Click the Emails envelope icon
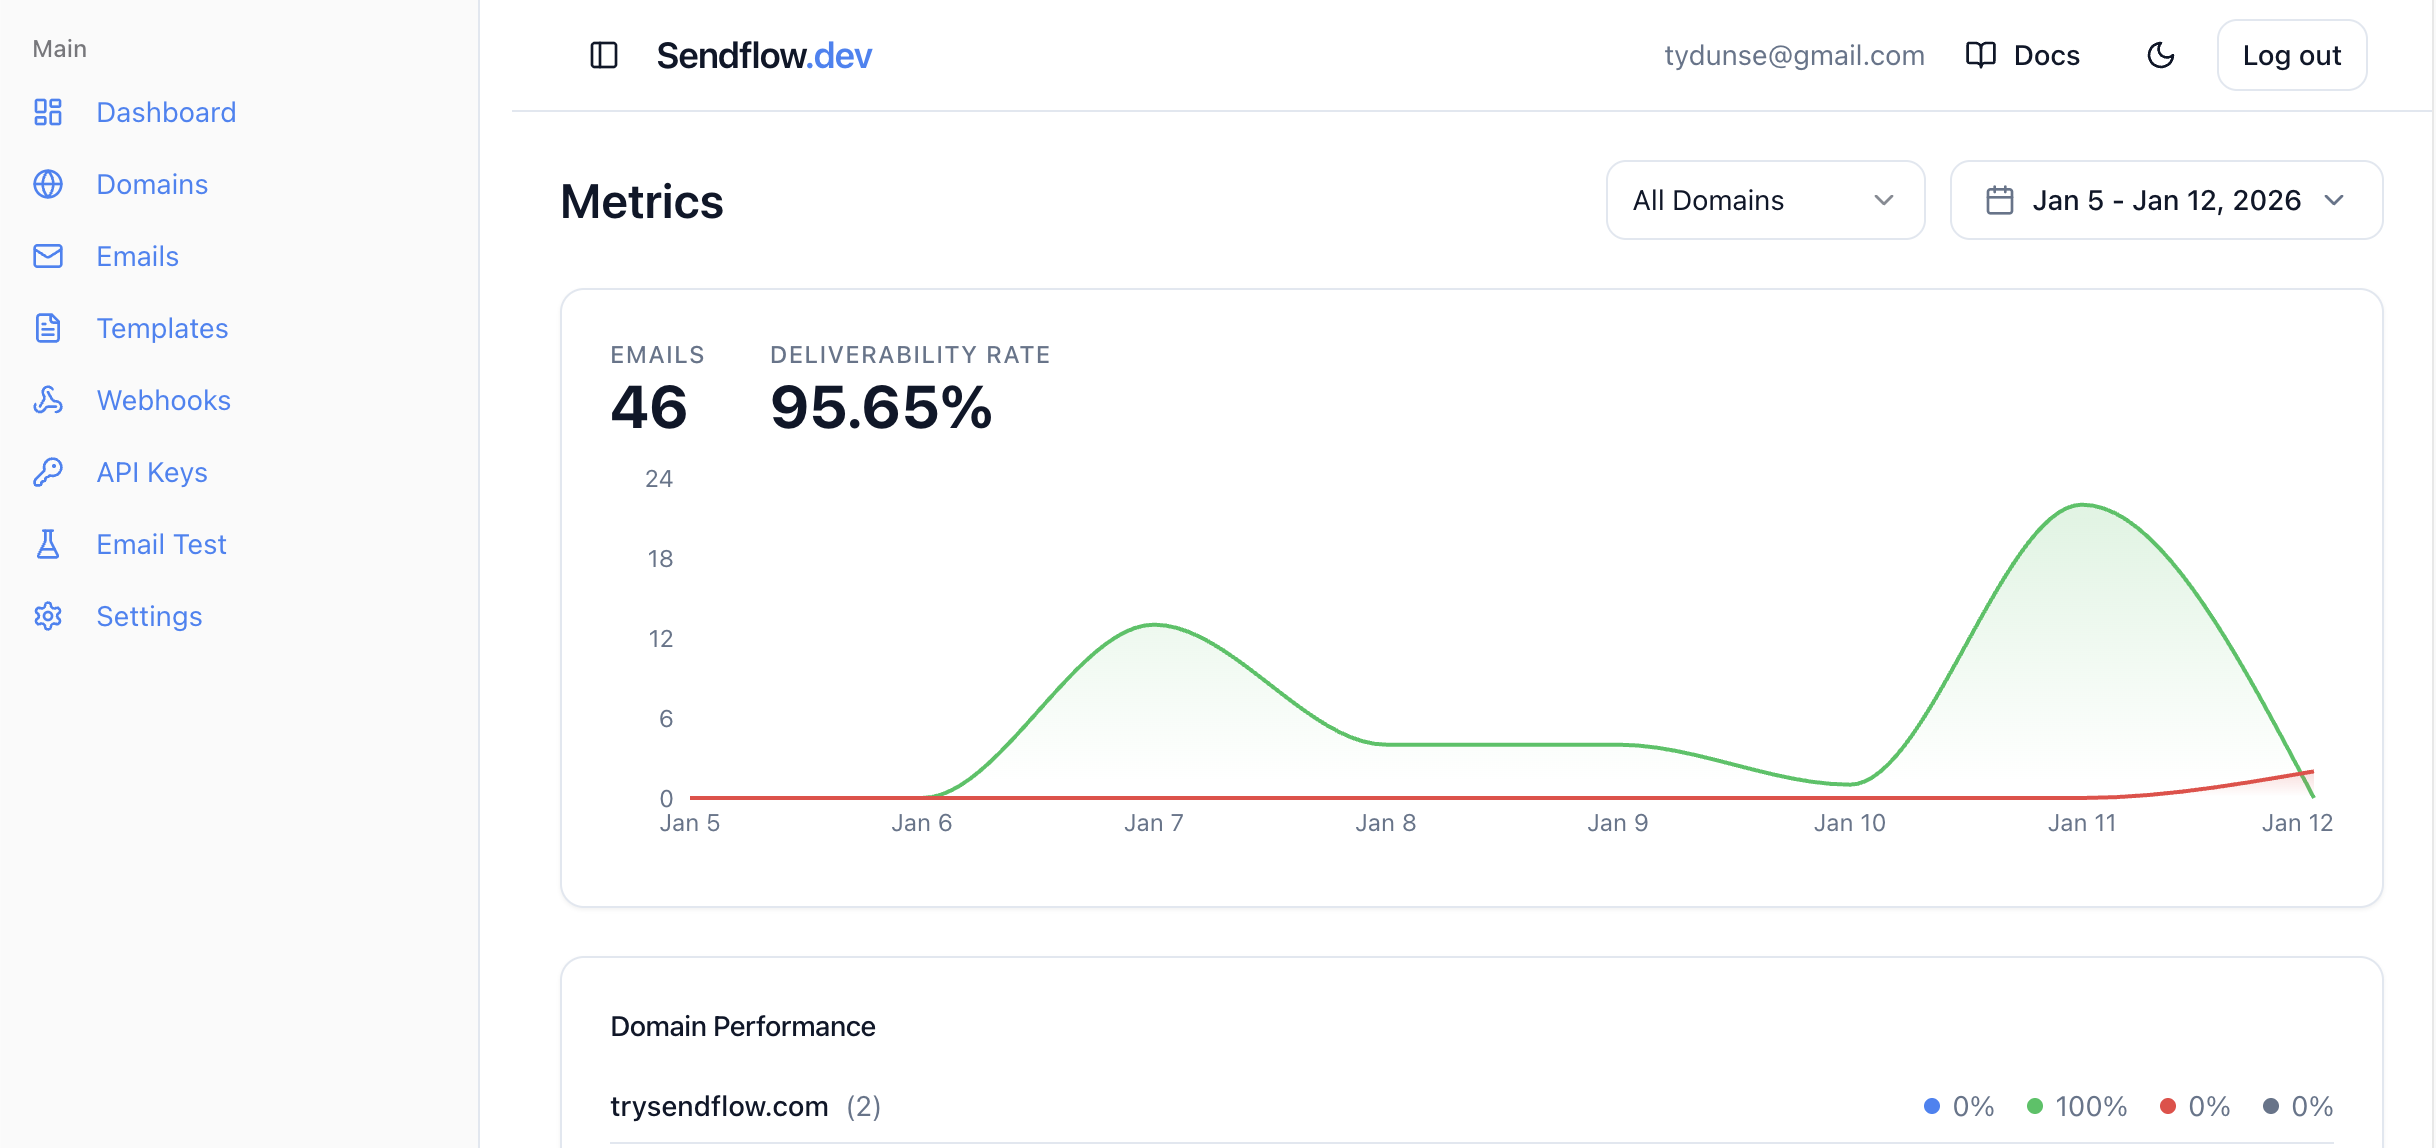The width and height of the screenshot is (2436, 1148). (x=47, y=256)
